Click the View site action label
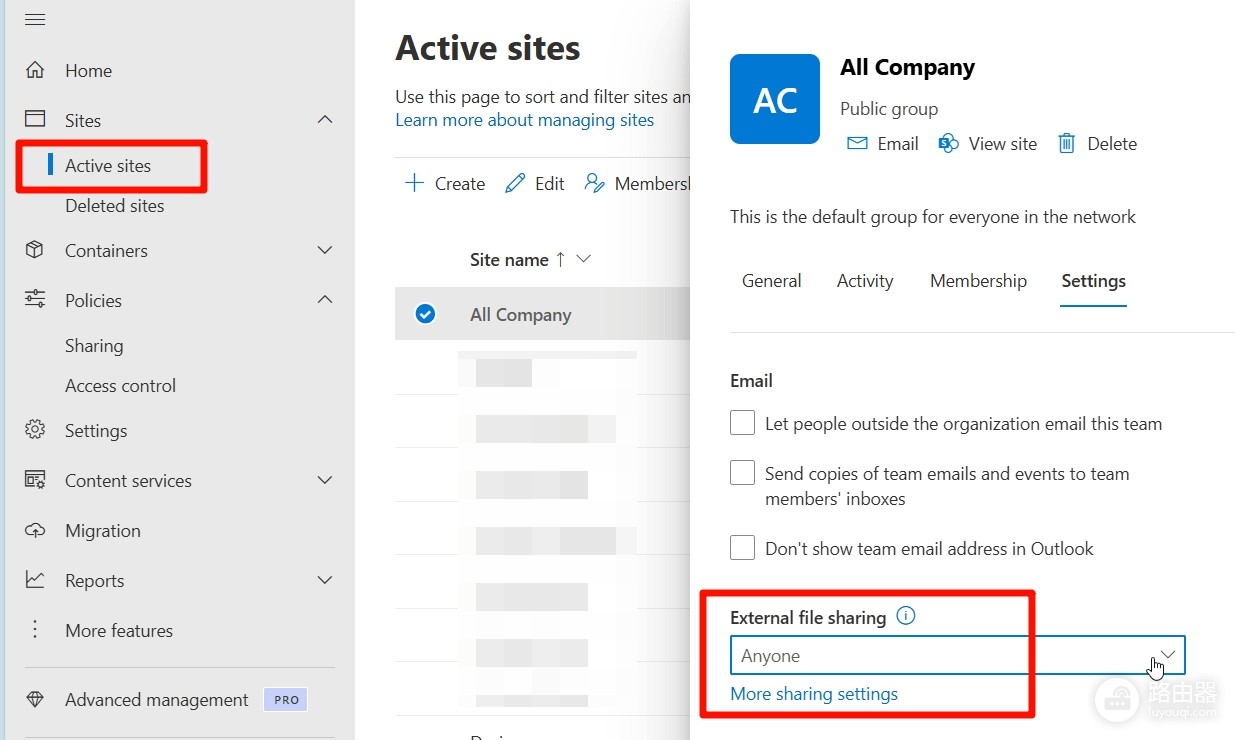Image resolution: width=1235 pixels, height=740 pixels. tap(1003, 144)
